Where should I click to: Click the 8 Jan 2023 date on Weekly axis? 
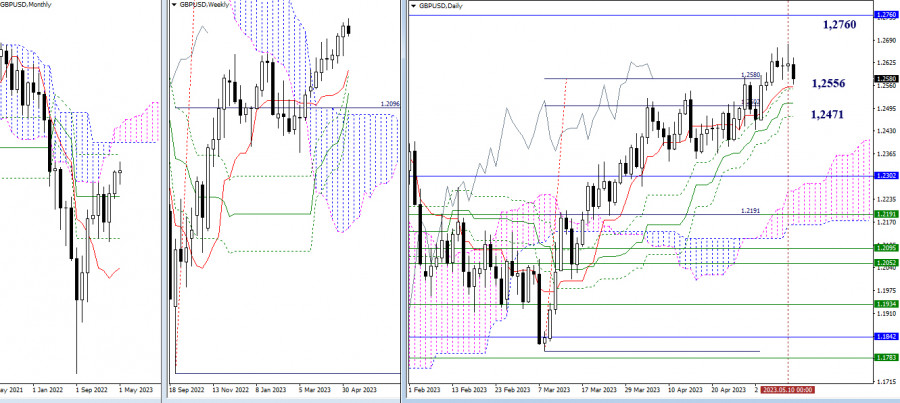pos(273,390)
